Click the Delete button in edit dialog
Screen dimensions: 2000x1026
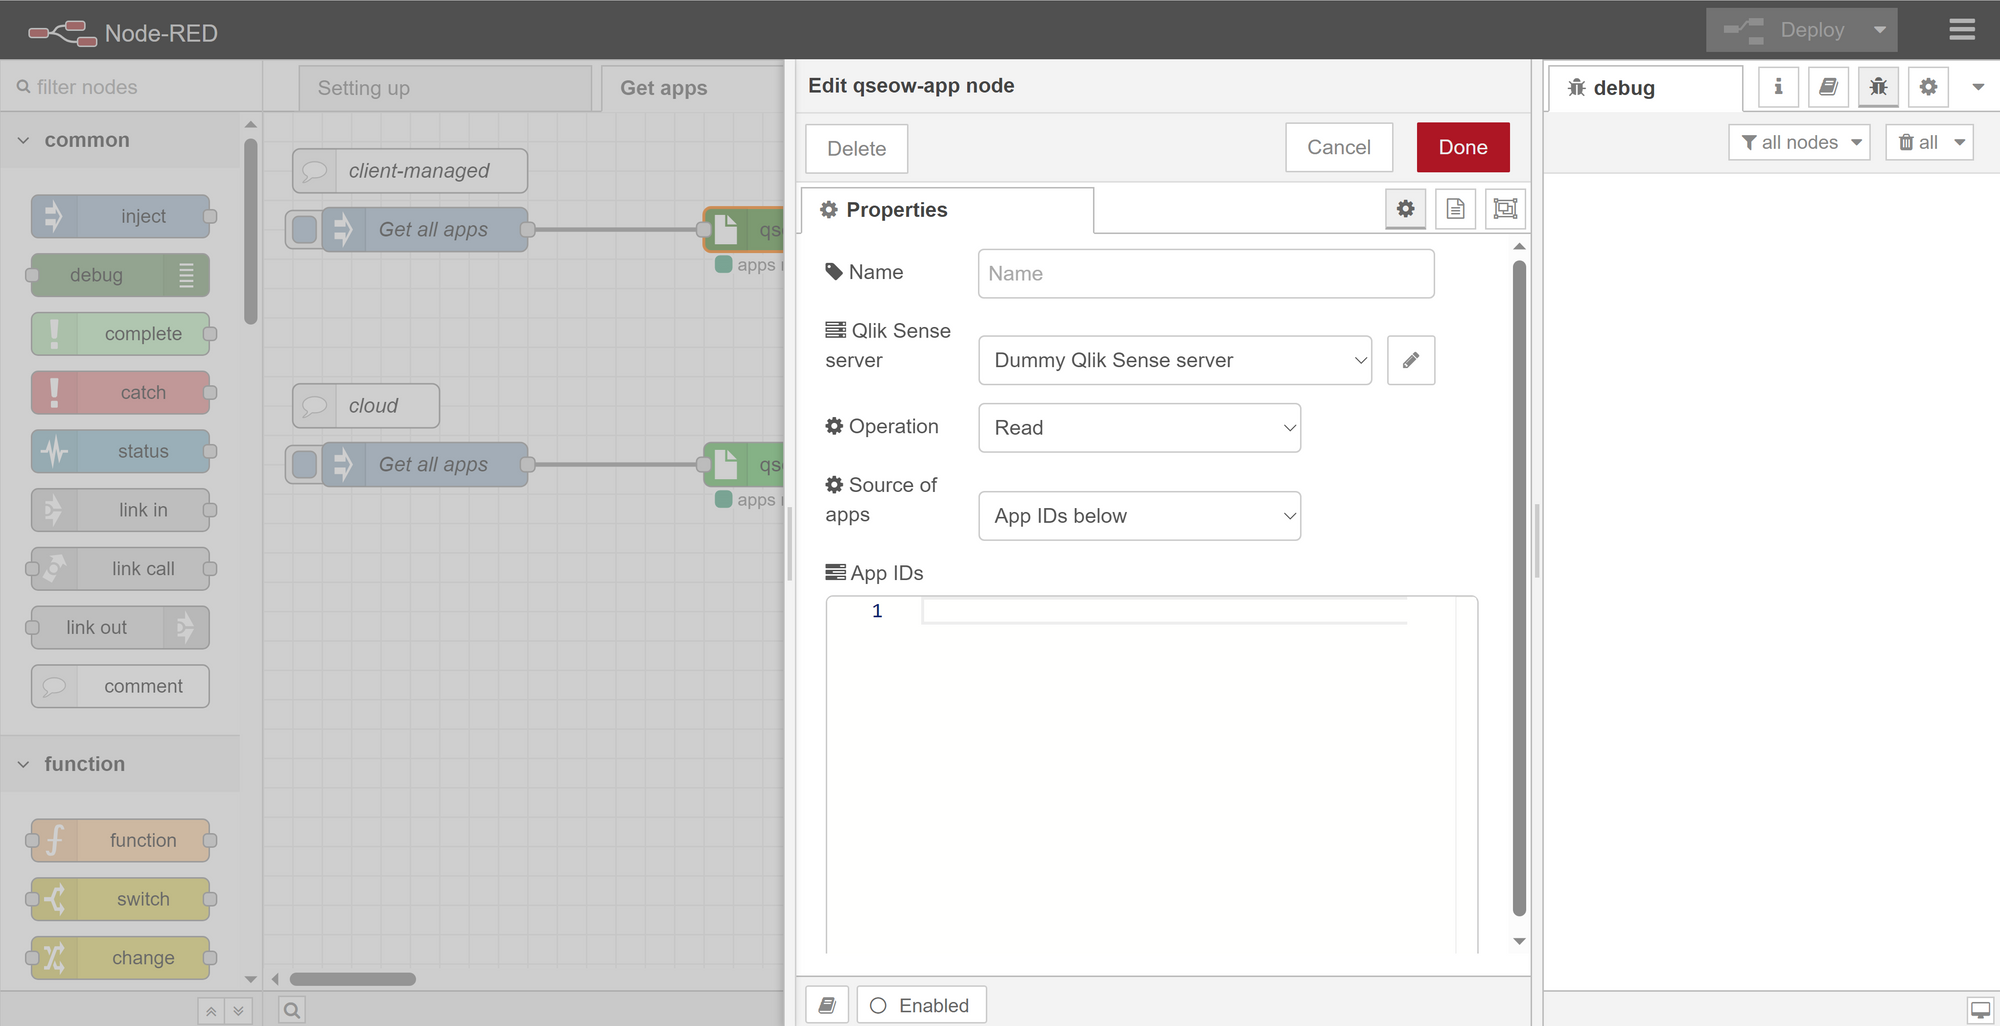[x=857, y=149]
